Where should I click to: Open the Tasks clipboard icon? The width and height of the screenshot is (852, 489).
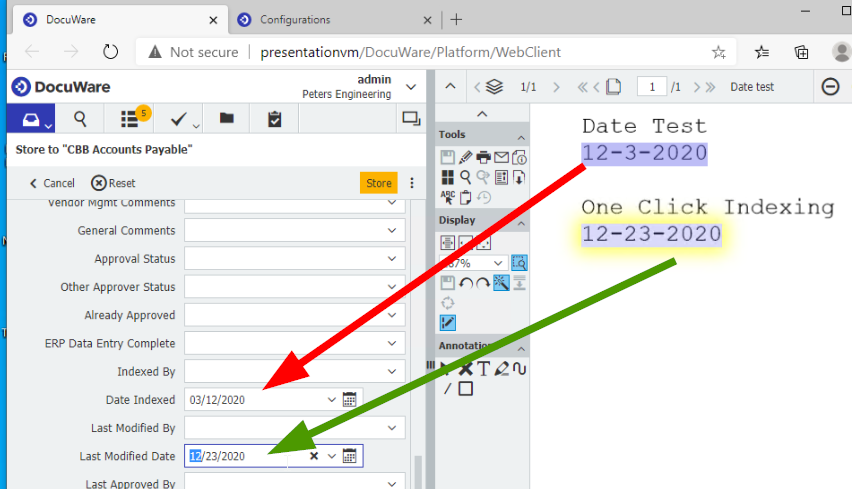[275, 119]
